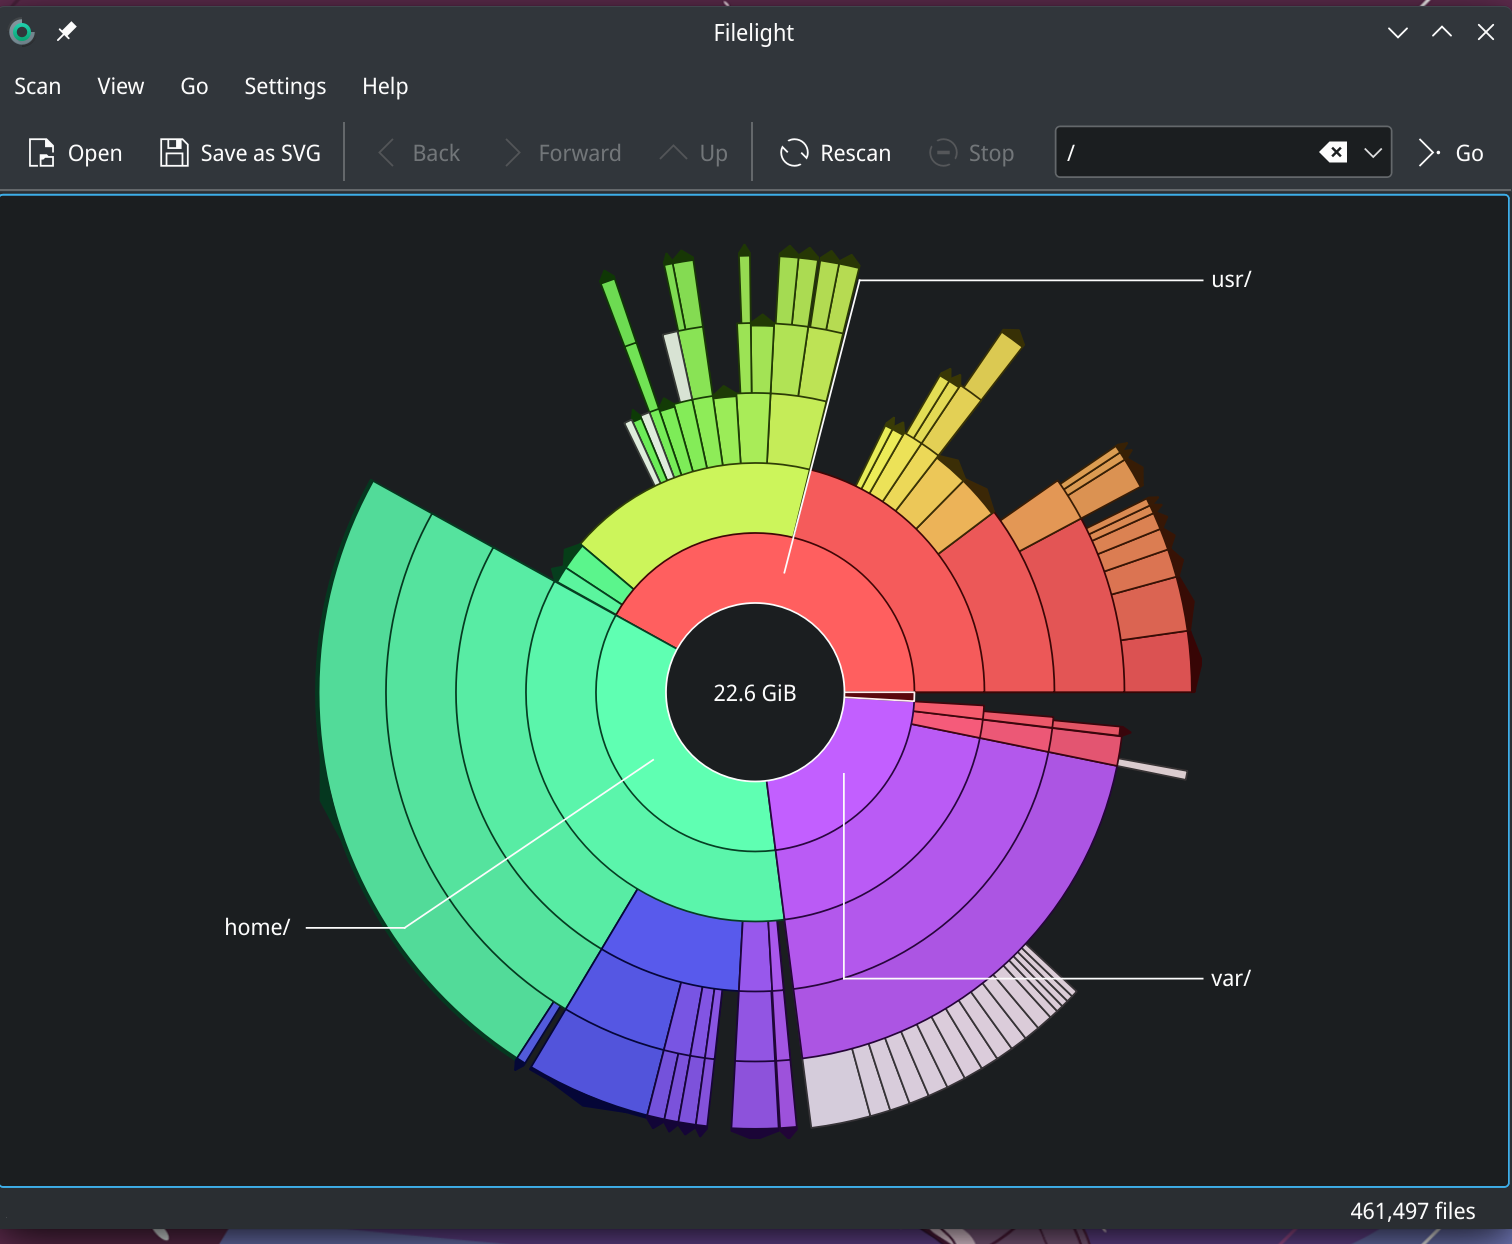The height and width of the screenshot is (1244, 1512).
Task: Click the Filelight logo in the titlebar
Action: 21,32
